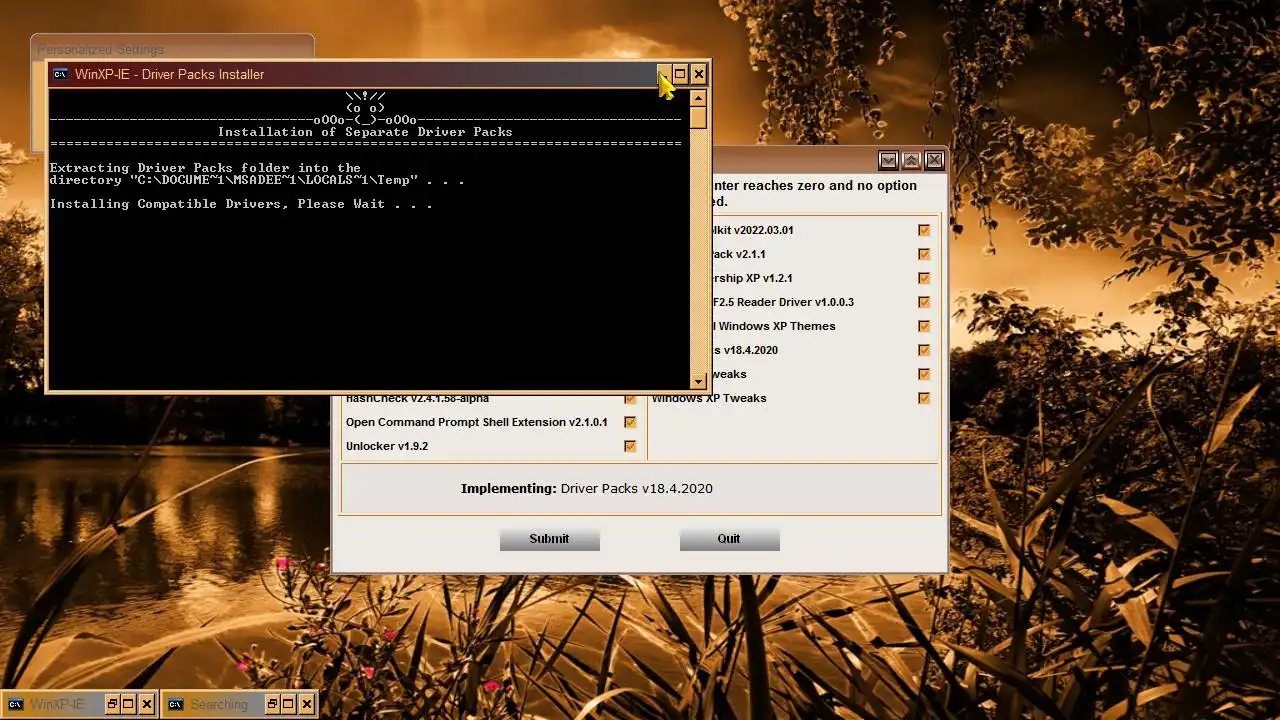
Task: Click the console icon on Searching taskbar button
Action: coord(174,704)
